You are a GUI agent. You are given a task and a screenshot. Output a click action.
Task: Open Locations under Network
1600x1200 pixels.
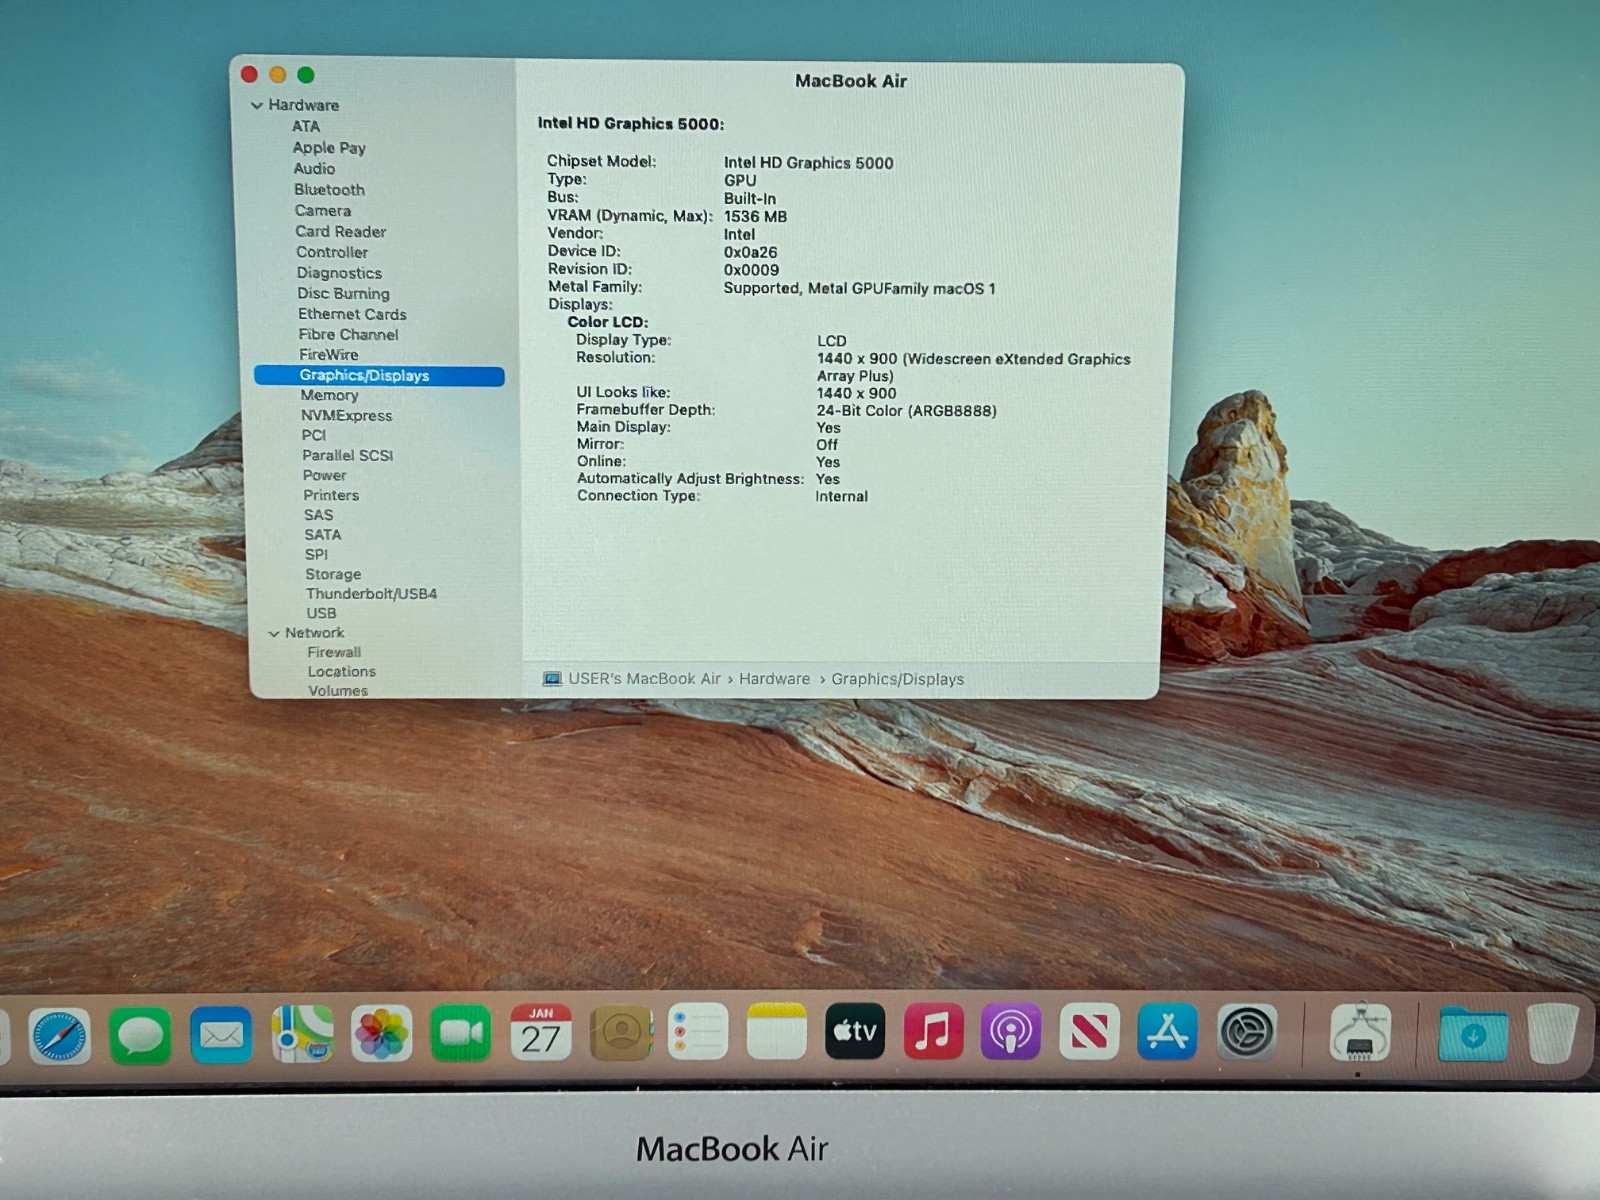(342, 672)
